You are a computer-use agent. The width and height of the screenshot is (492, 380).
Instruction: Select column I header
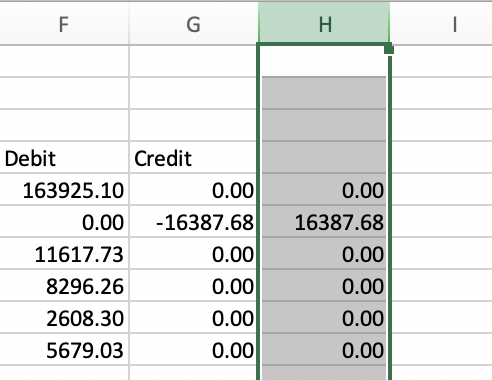pos(442,24)
